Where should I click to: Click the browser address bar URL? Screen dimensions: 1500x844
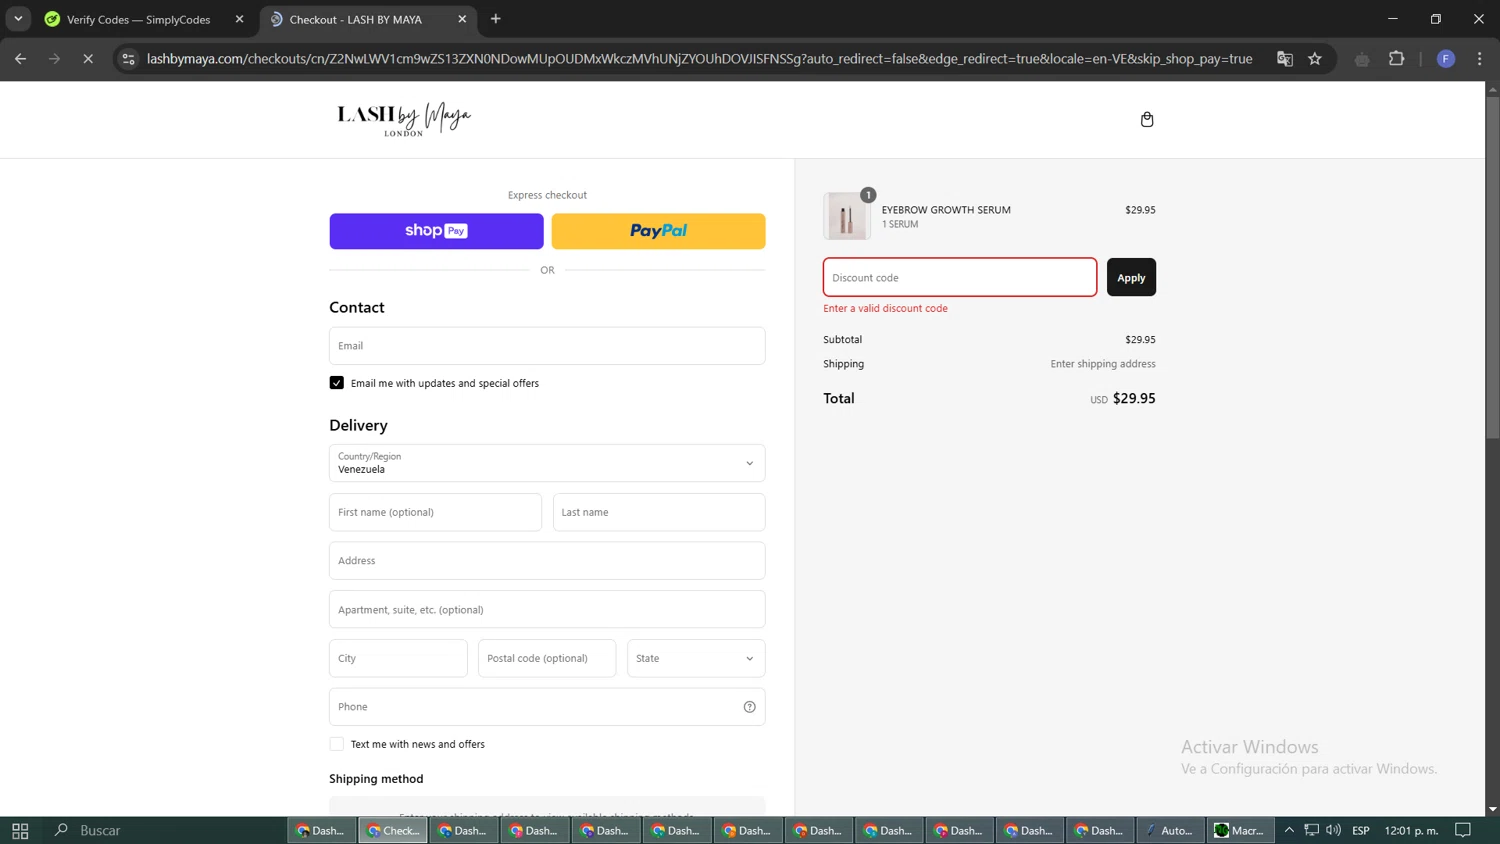click(x=699, y=59)
